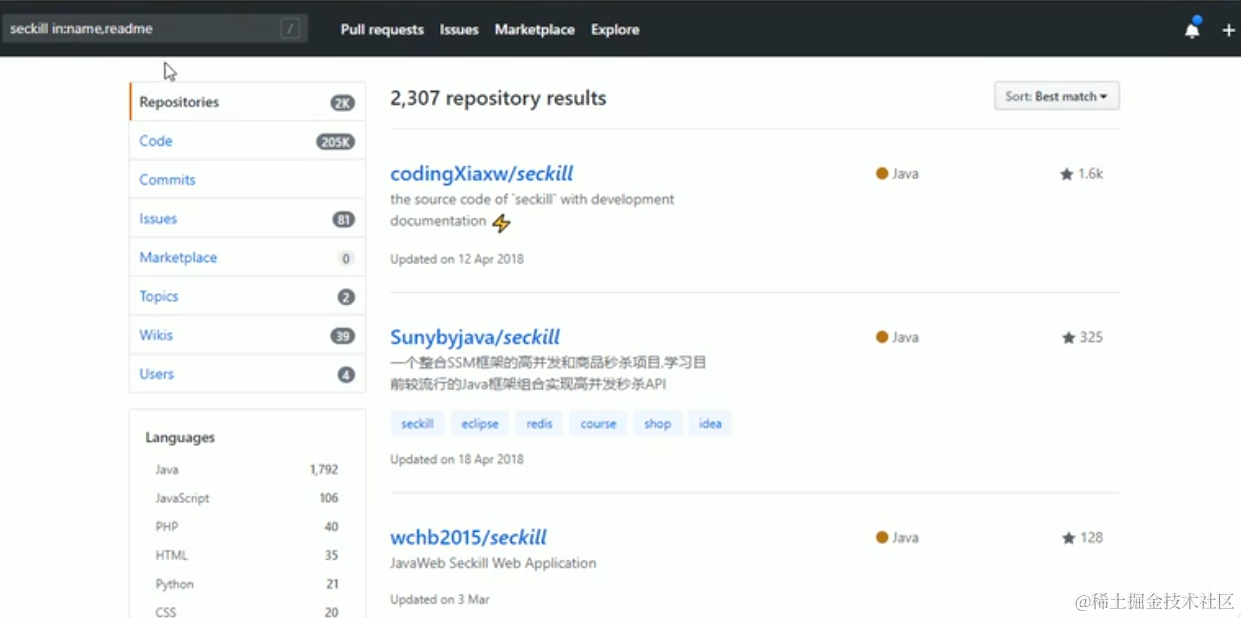The height and width of the screenshot is (618, 1241).
Task: Click the plus create-new icon
Action: pos(1229,30)
